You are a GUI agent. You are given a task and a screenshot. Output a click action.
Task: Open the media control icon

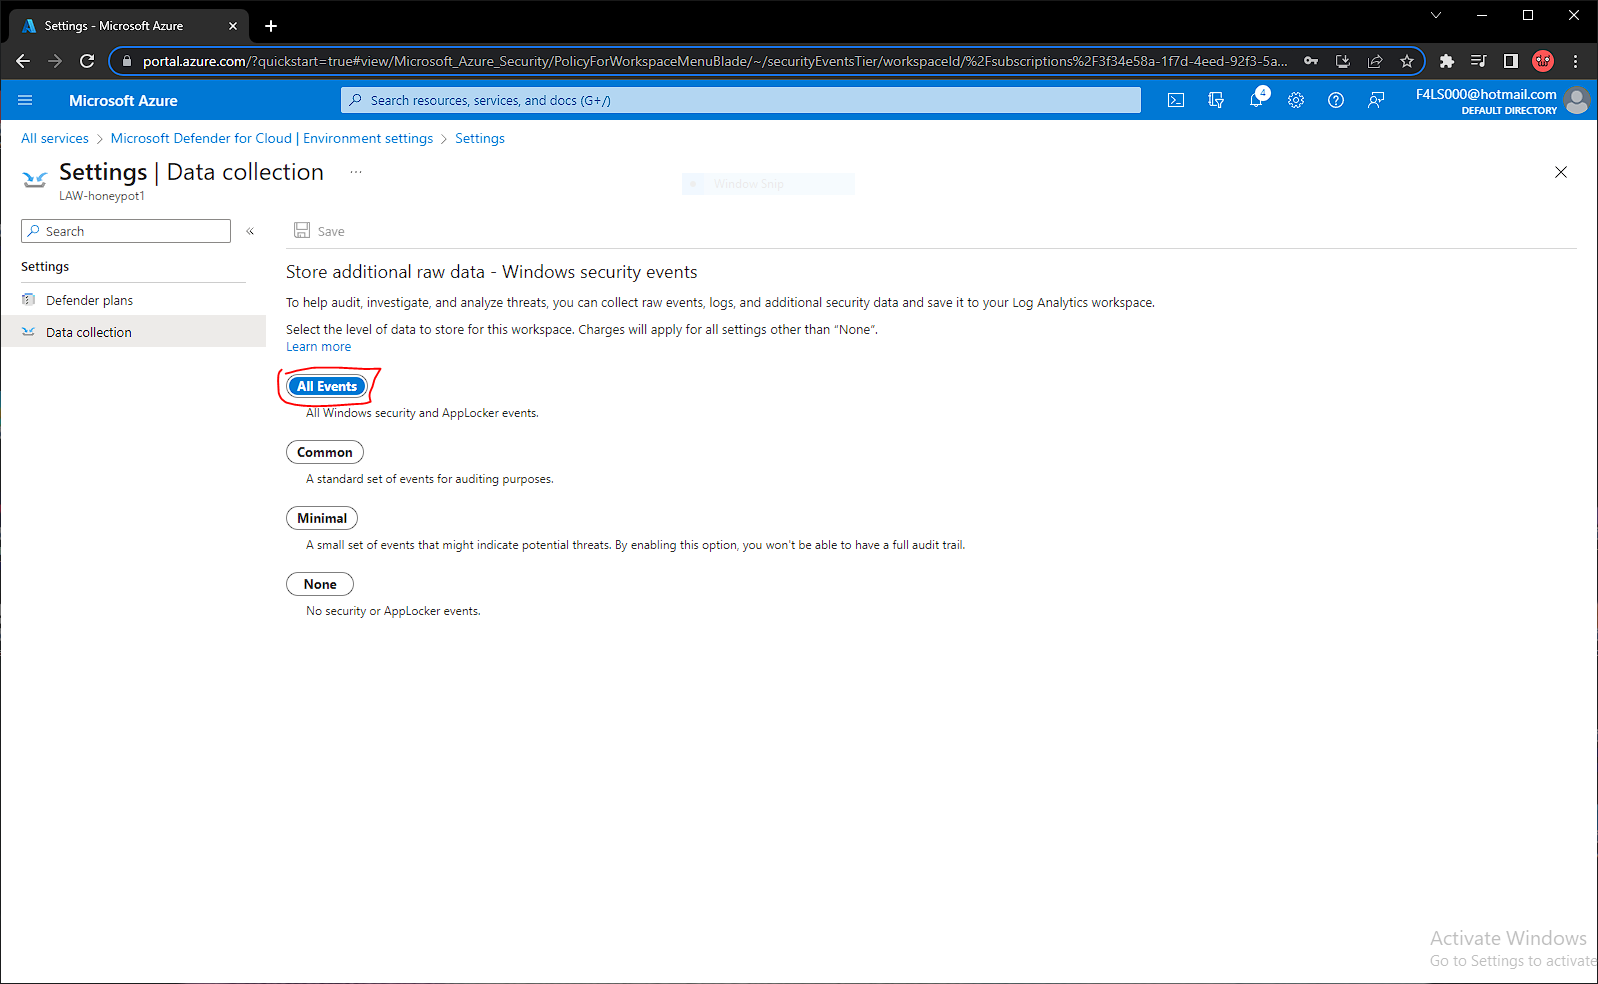pyautogui.click(x=1479, y=61)
